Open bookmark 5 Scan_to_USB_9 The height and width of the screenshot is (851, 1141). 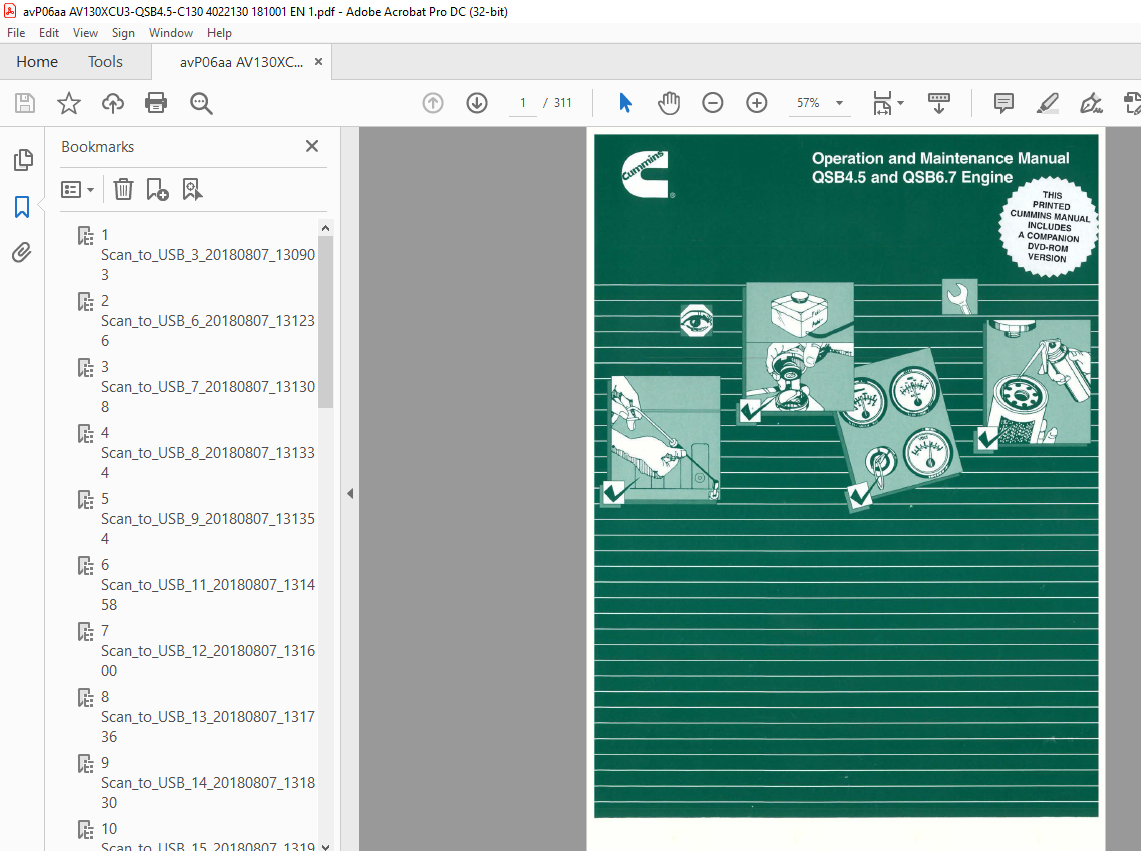coord(207,519)
